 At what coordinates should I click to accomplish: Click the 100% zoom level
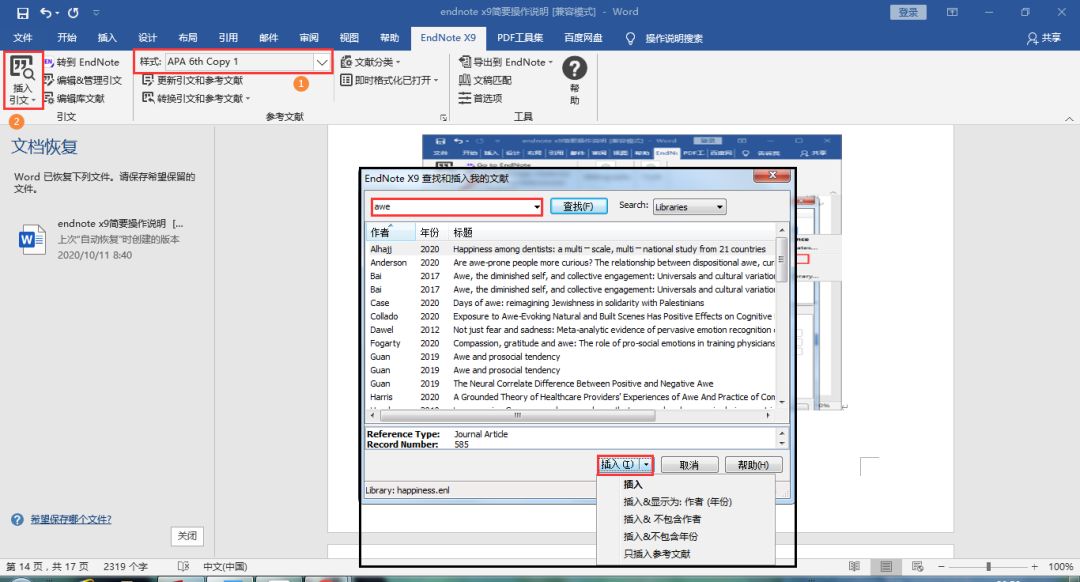tap(1061, 567)
